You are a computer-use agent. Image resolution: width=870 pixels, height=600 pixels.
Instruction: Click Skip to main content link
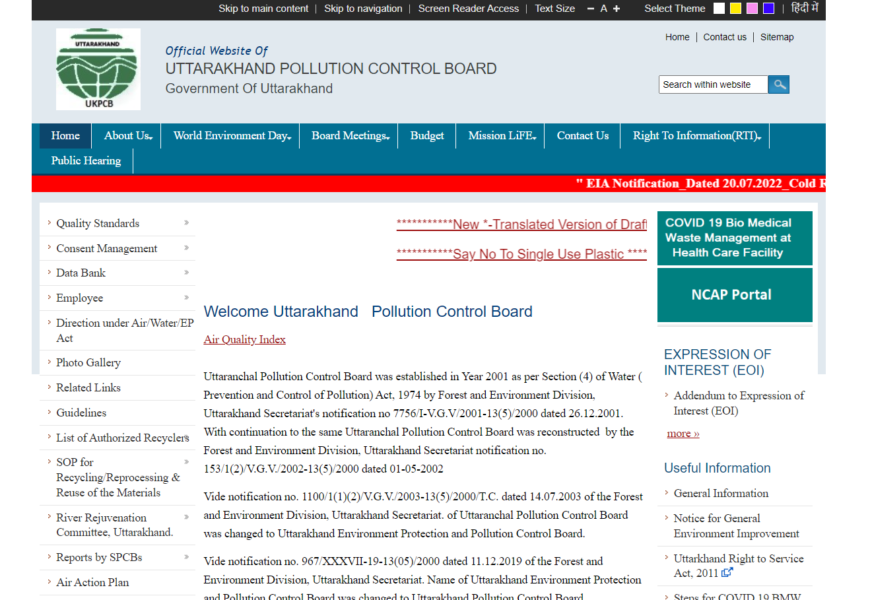point(263,8)
